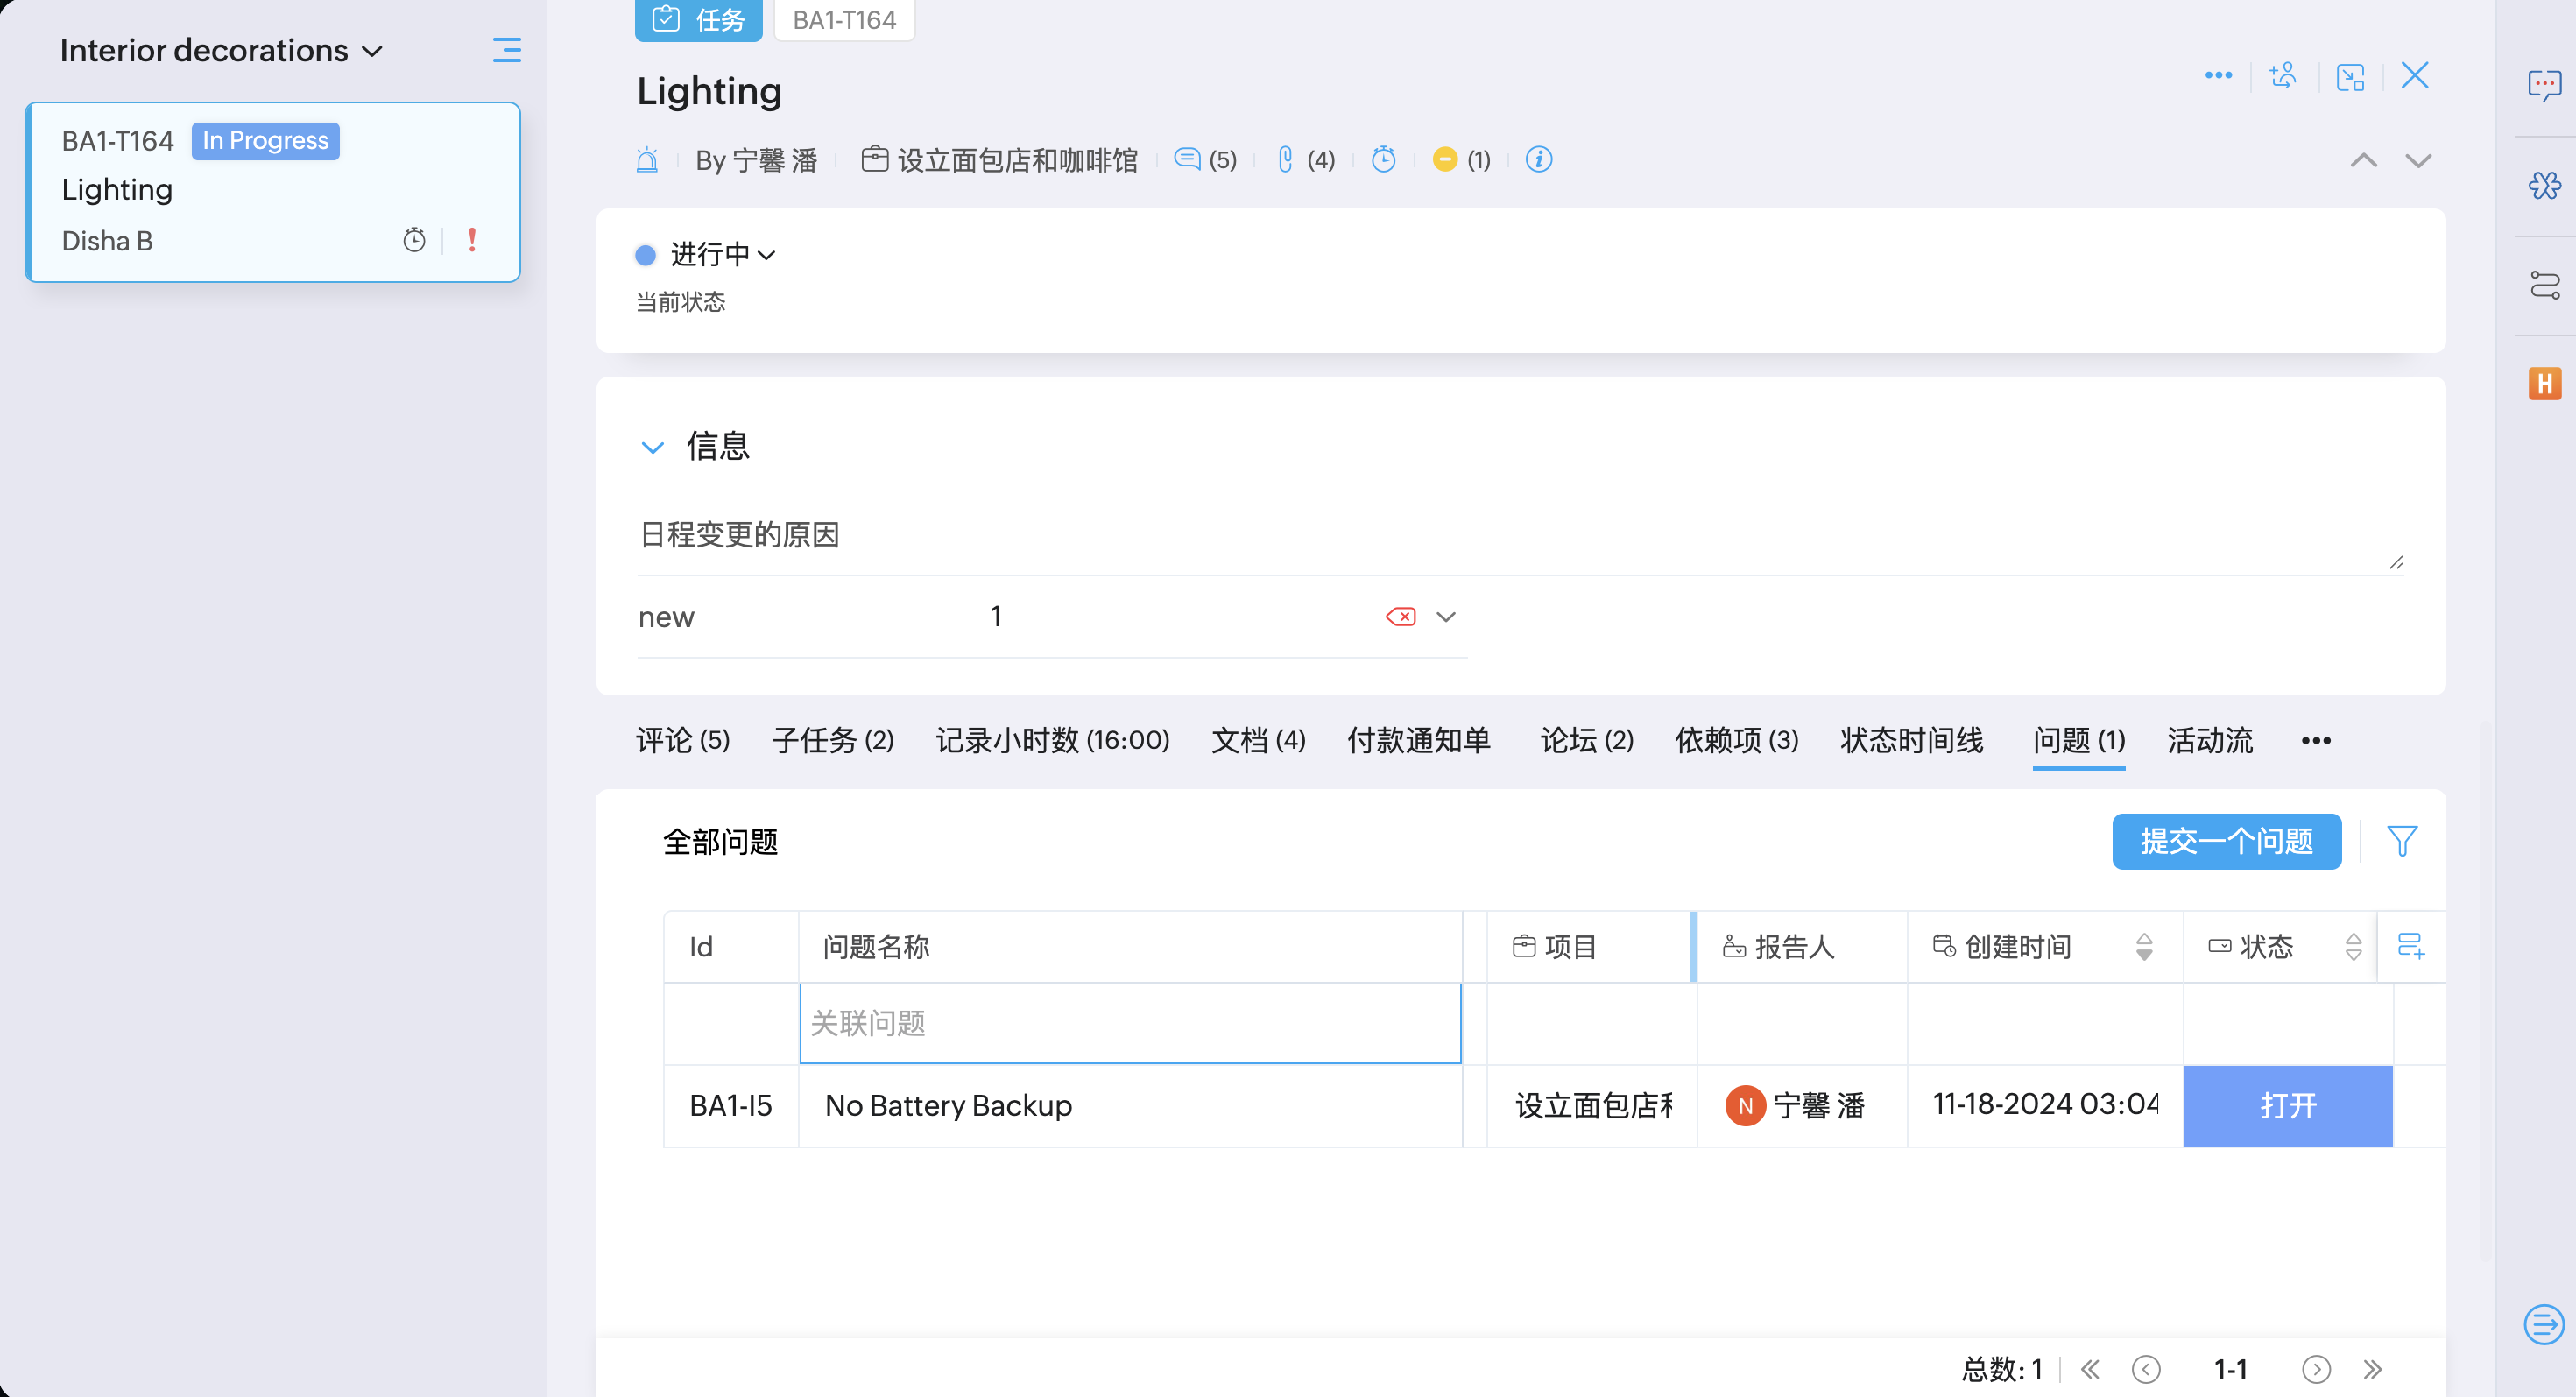The width and height of the screenshot is (2576, 1397).
Task: Switch to the 依赖项 (3) tab
Action: click(1736, 740)
